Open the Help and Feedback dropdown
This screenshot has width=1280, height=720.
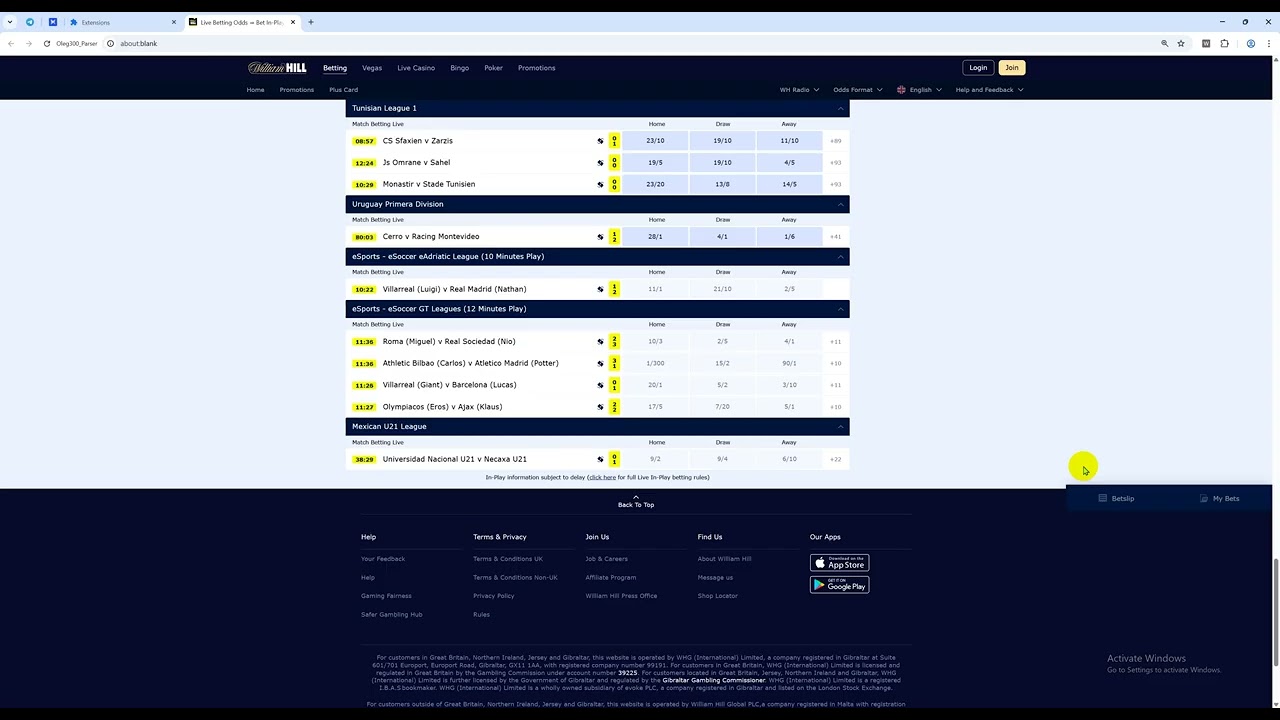989,90
